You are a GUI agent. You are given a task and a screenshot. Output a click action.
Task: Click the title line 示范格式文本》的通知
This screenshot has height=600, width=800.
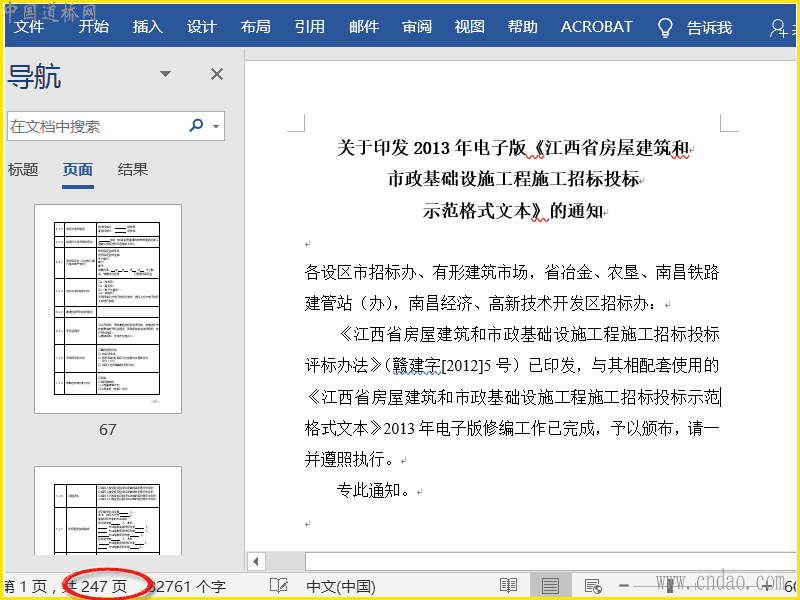coord(513,211)
